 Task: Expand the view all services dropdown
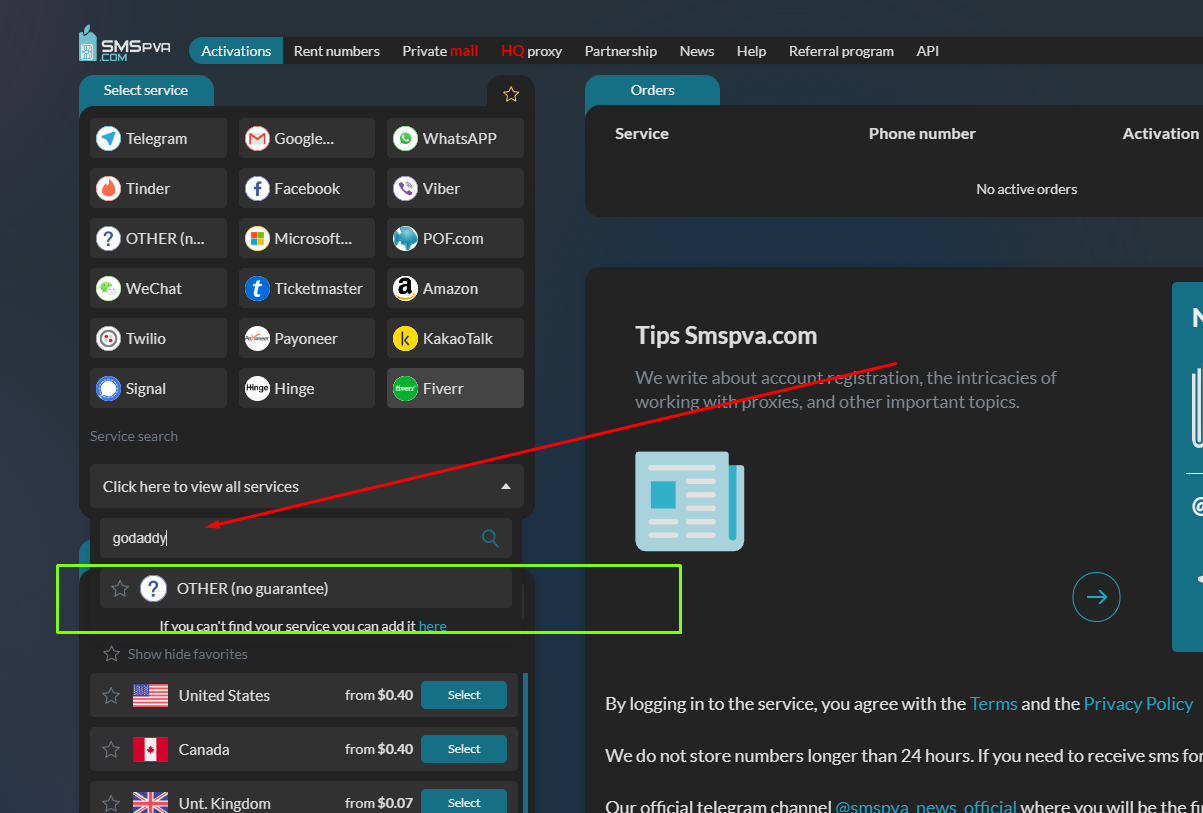pyautogui.click(x=307, y=486)
